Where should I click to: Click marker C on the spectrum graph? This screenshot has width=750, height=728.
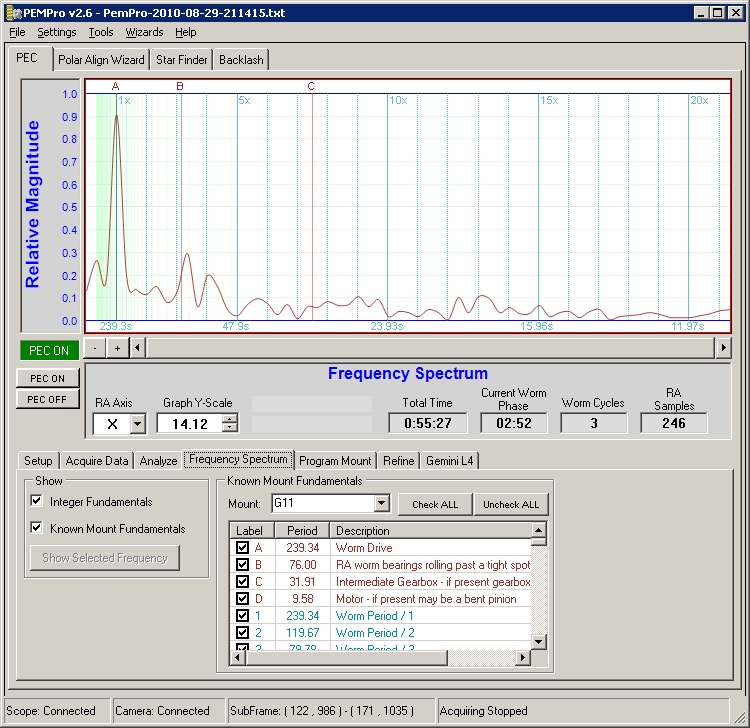311,87
